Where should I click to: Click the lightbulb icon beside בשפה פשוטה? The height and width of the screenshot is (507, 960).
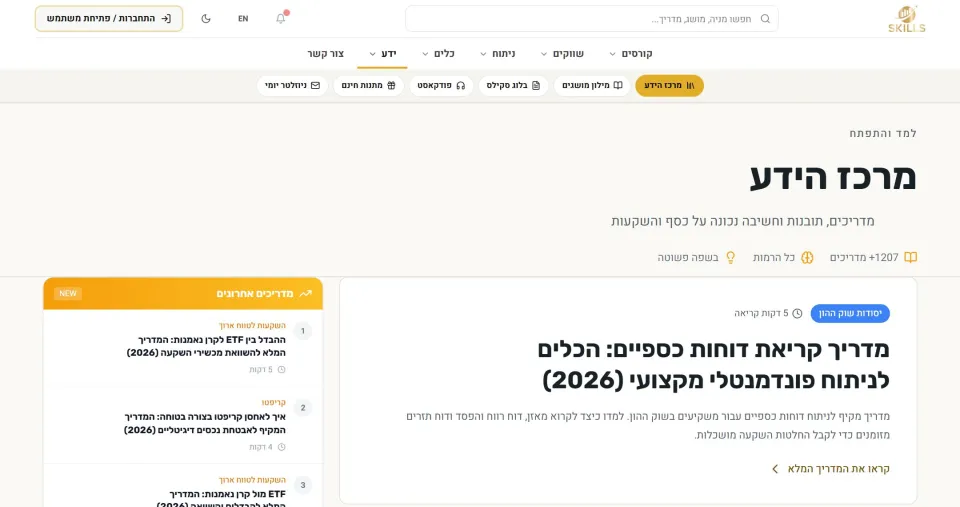(x=730, y=258)
